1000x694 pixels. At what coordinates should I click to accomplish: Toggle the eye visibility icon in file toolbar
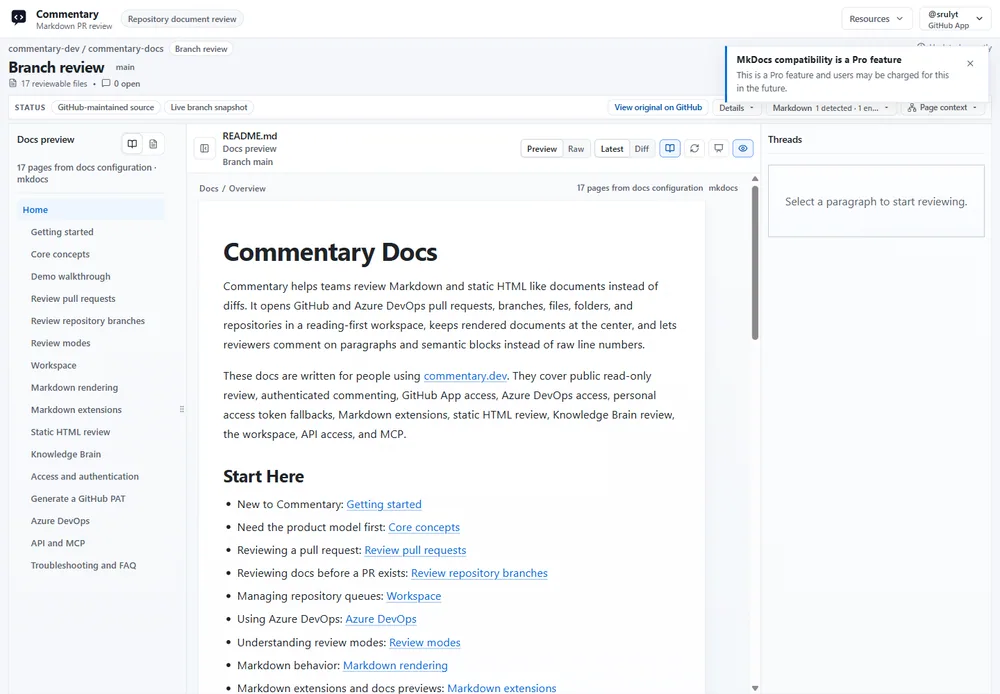(743, 149)
